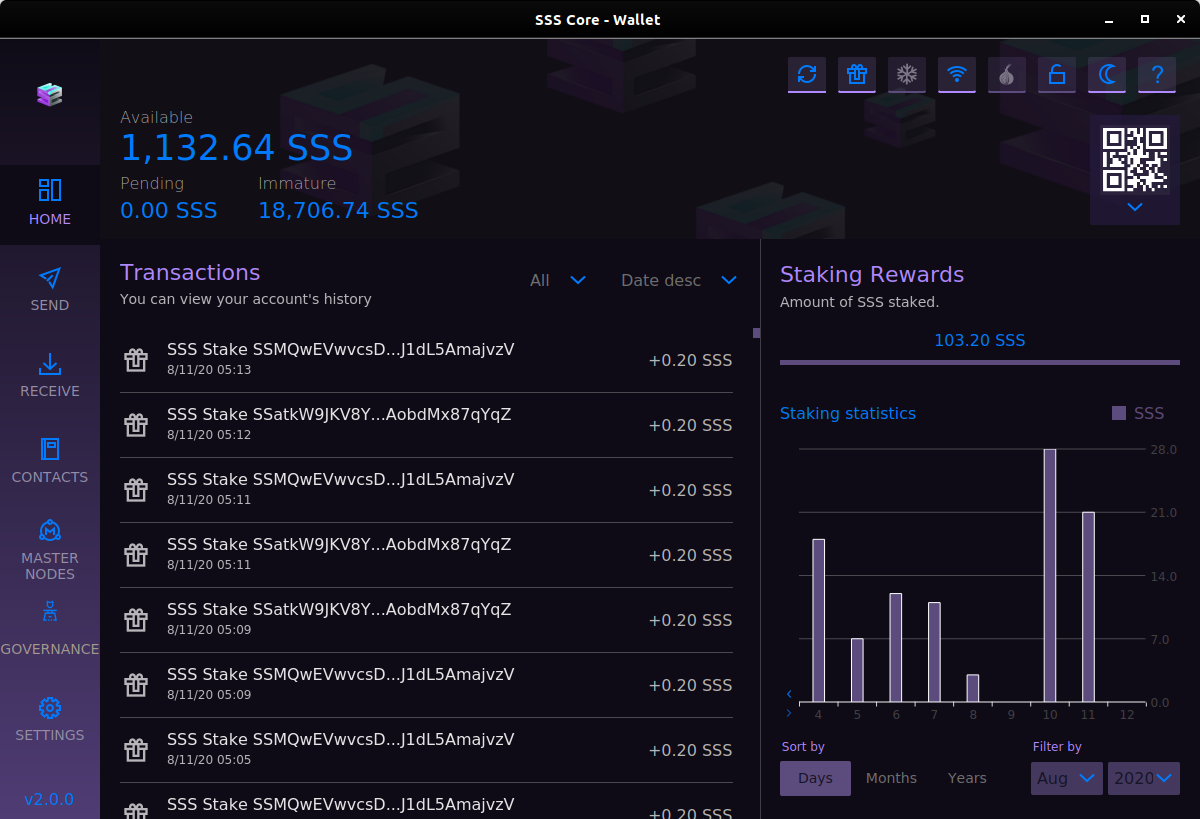Toggle cold staking snowflake icon

(907, 74)
